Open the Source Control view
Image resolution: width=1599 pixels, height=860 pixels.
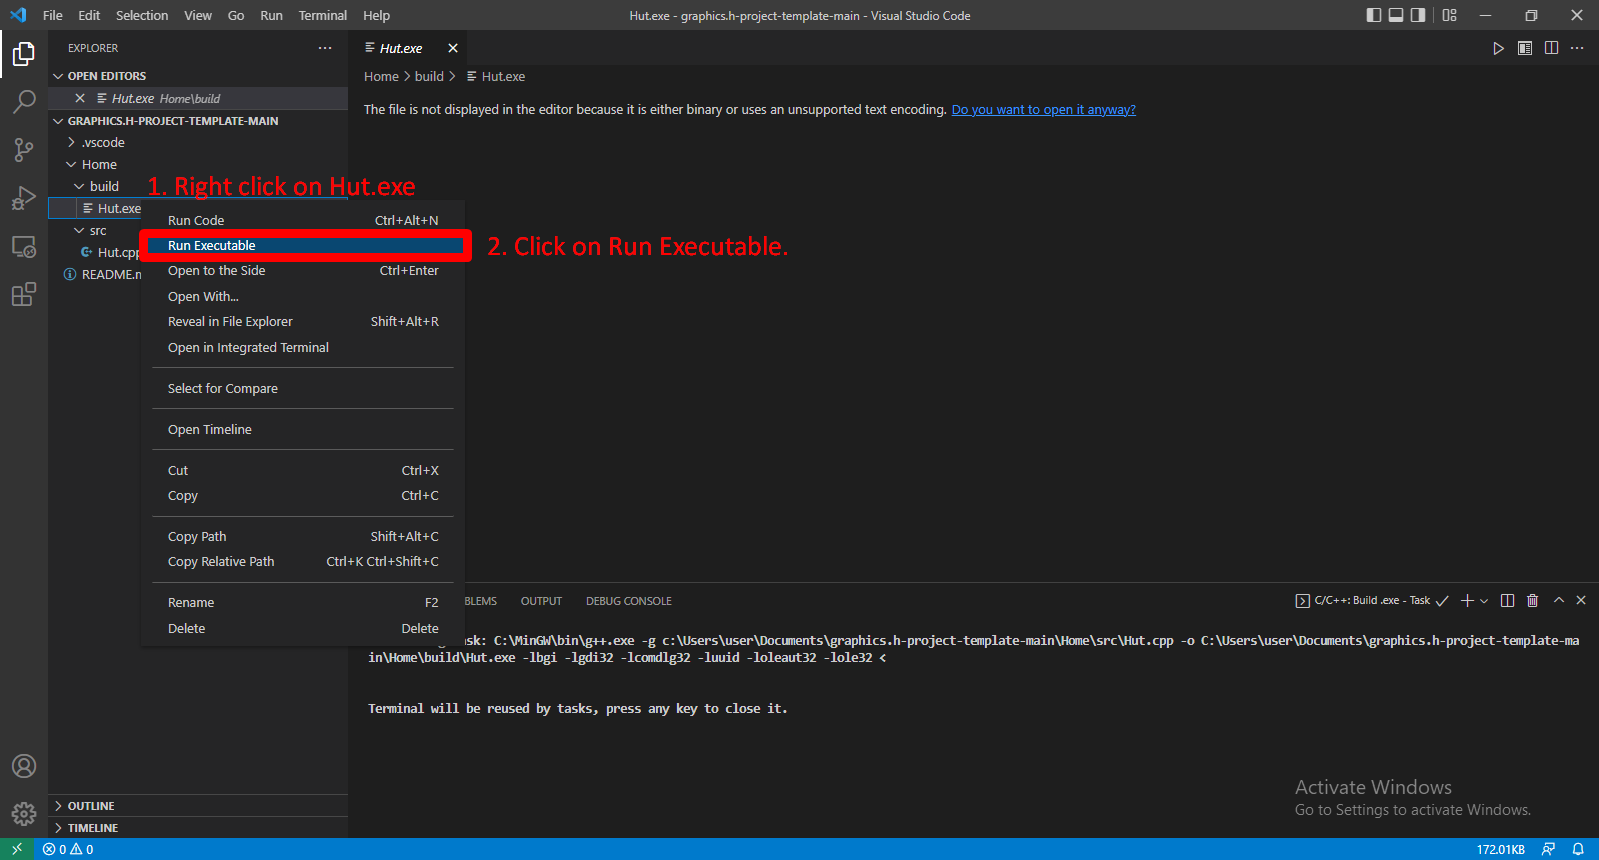coord(24,150)
